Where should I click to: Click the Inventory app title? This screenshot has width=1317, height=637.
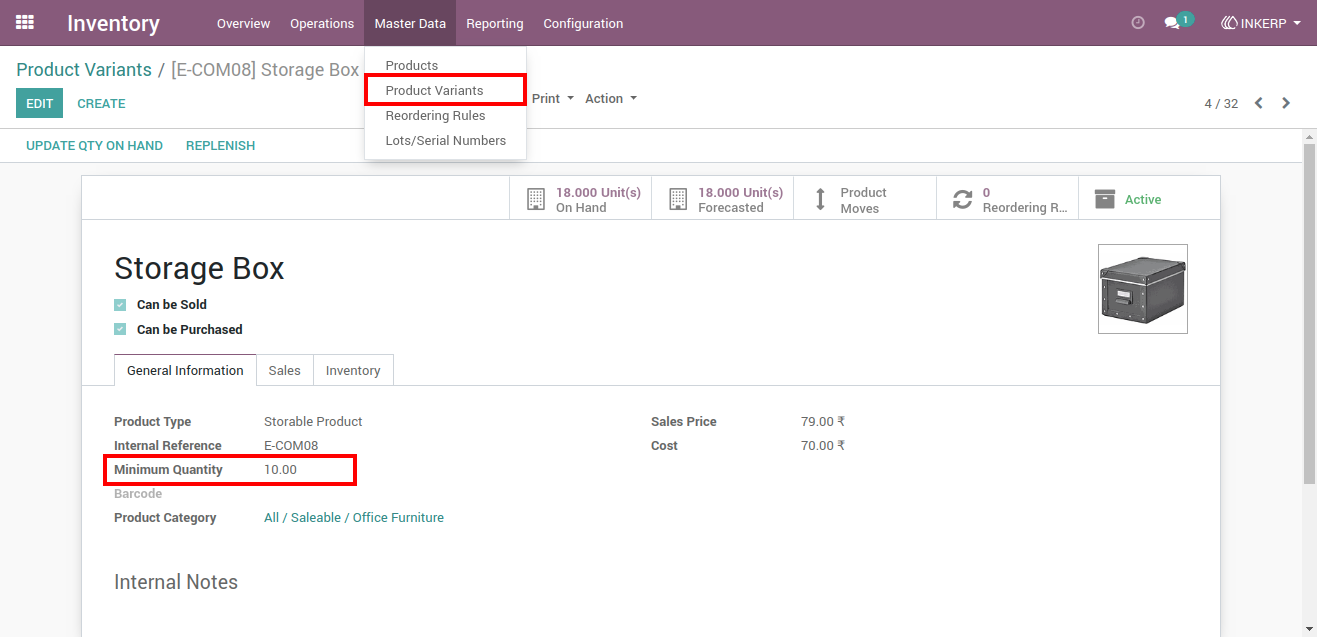pos(113,23)
